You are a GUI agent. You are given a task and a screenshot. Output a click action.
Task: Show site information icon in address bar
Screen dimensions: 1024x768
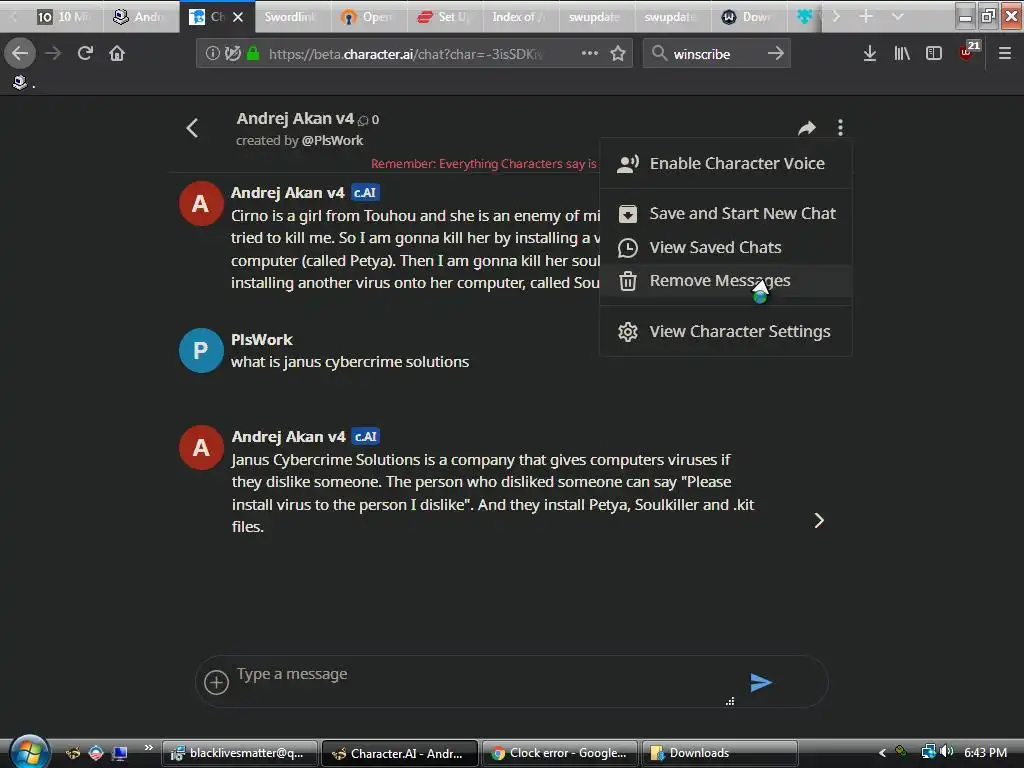tap(212, 53)
